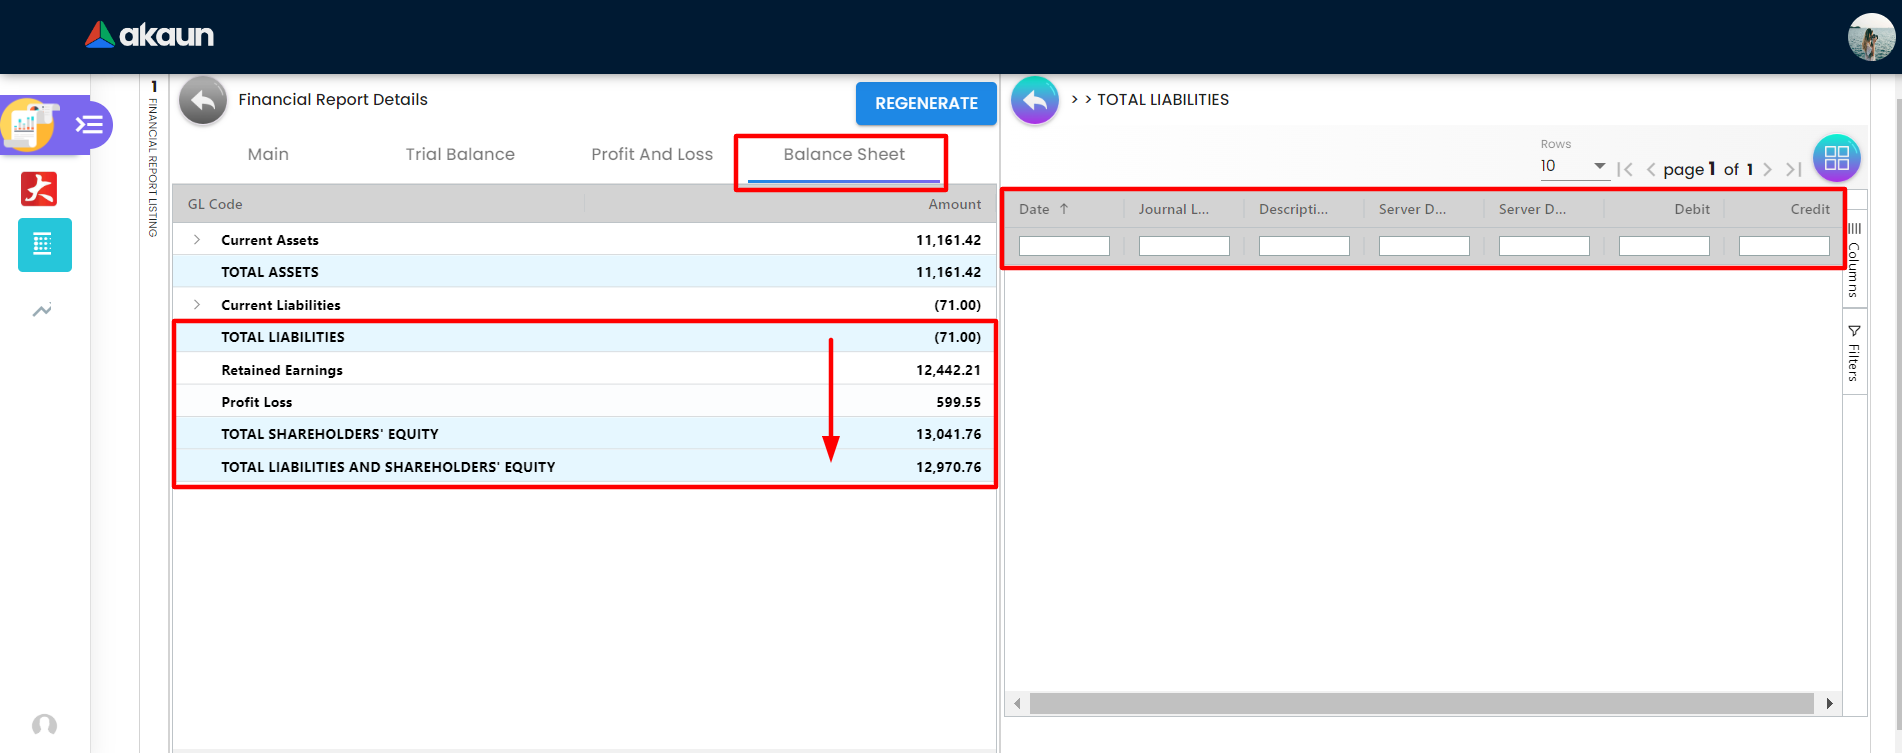Open the trend chart sidebar icon
Viewport: 1902px width, 753px height.
[42, 311]
